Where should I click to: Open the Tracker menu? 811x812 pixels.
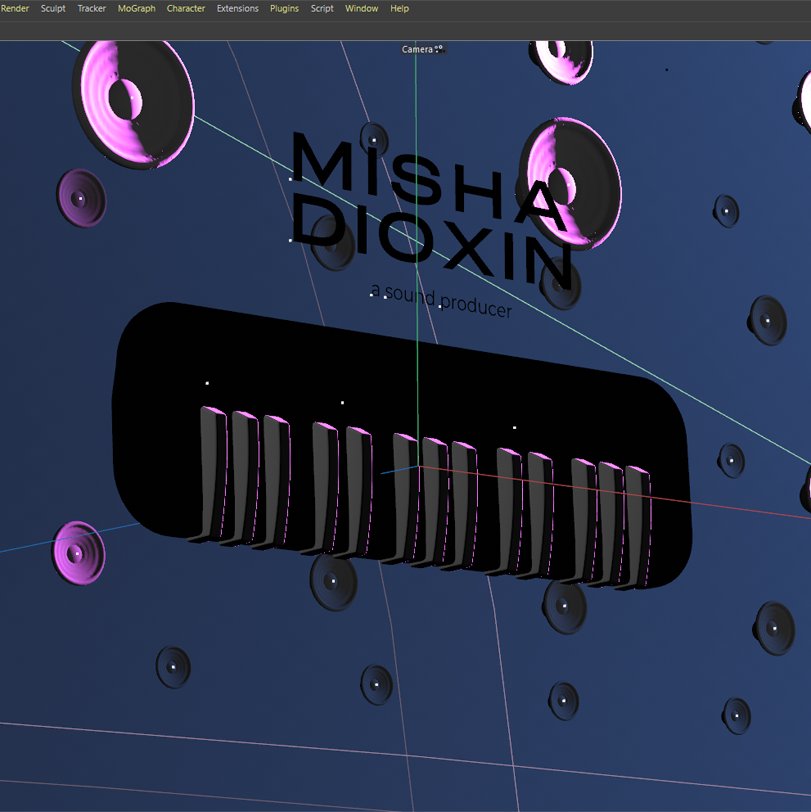92,8
